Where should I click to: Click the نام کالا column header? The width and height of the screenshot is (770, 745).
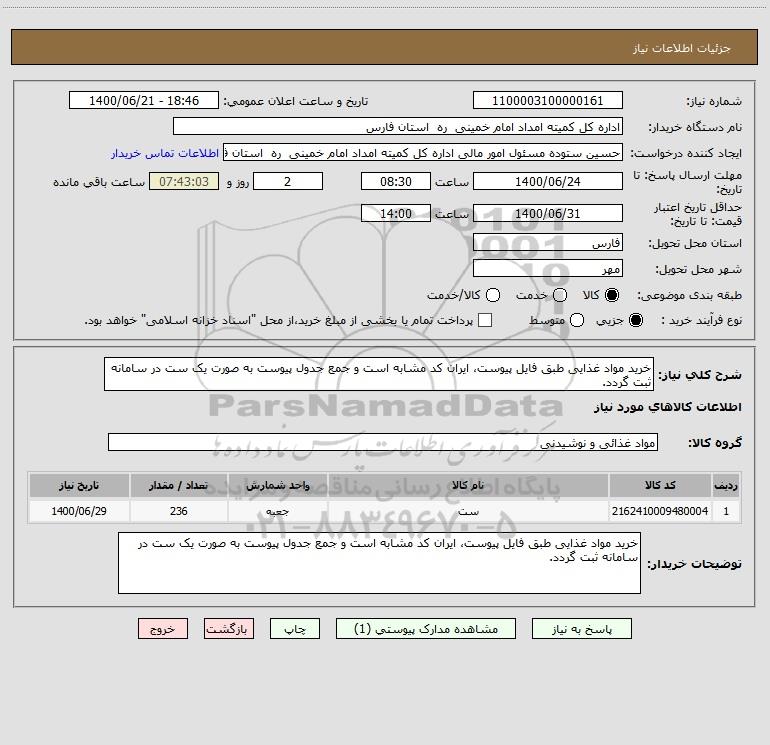[x=468, y=485]
